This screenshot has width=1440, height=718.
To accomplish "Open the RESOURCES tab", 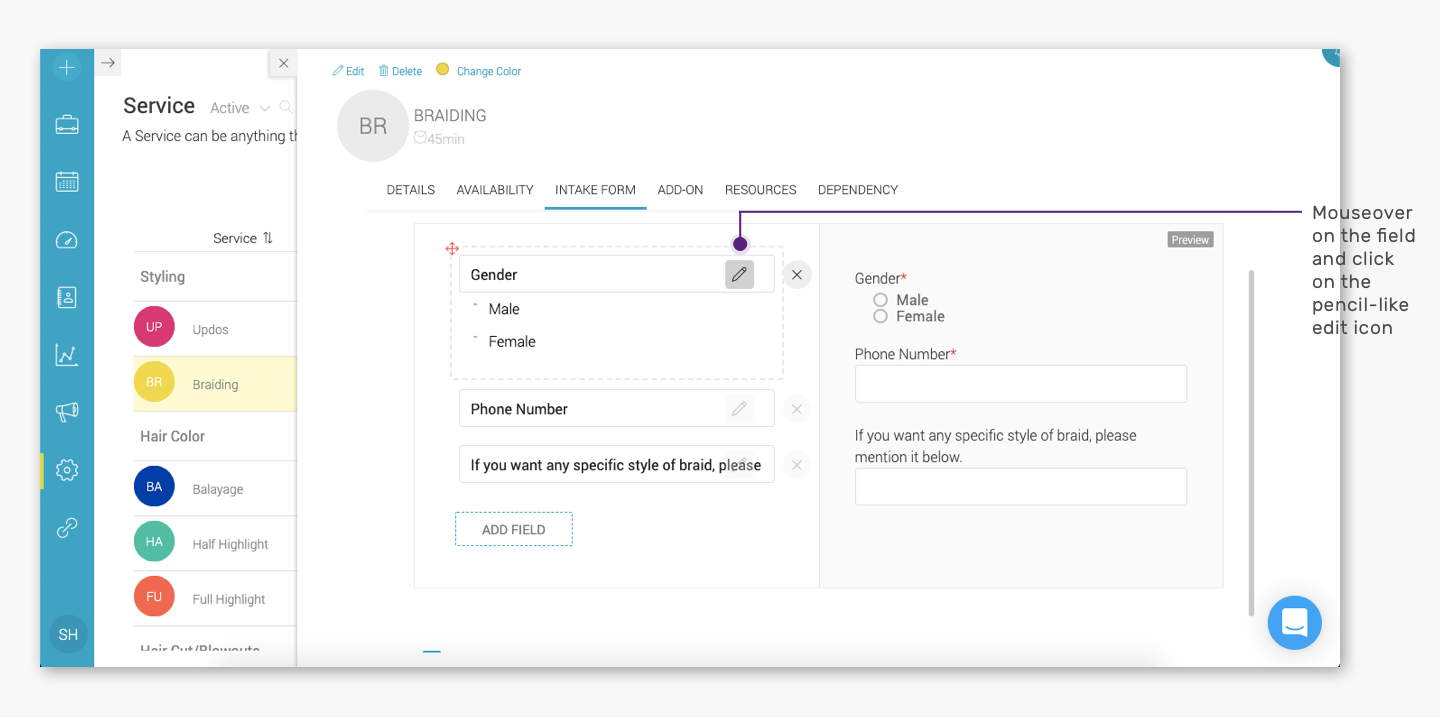I will click(760, 190).
